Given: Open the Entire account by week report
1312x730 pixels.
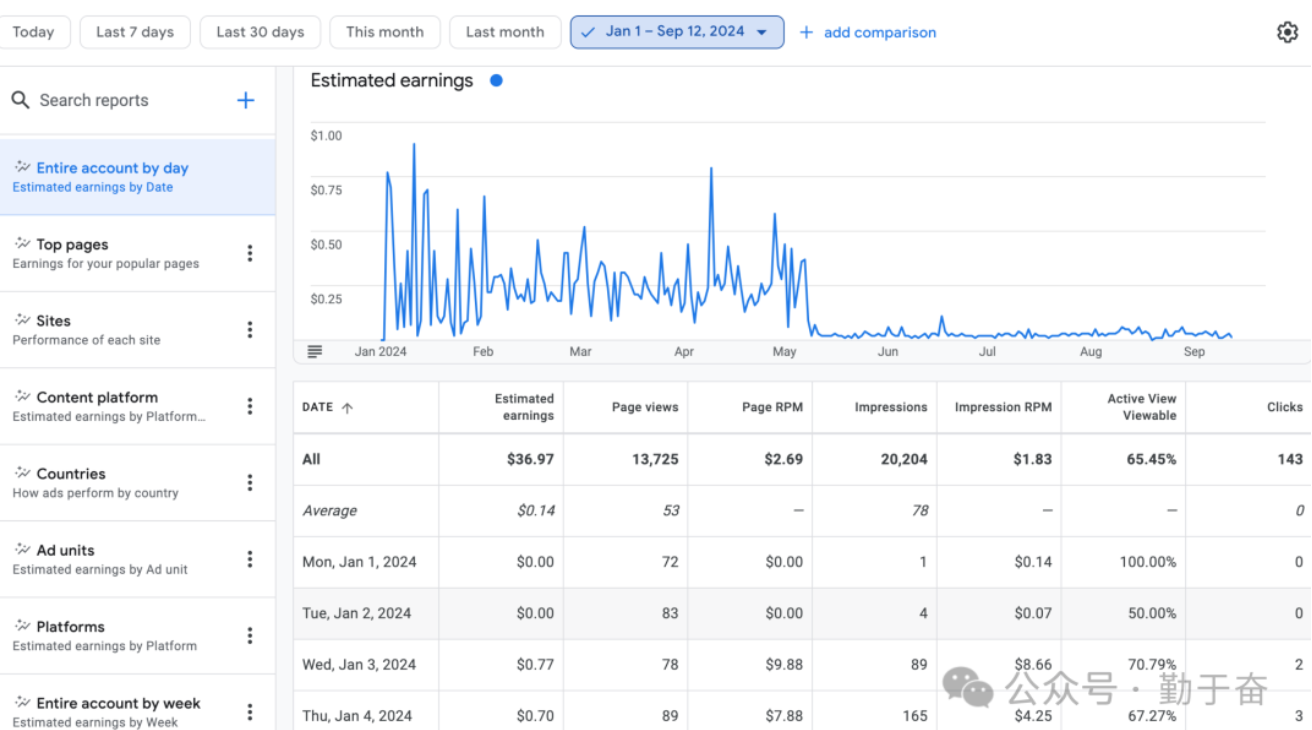Looking at the screenshot, I should click(118, 704).
